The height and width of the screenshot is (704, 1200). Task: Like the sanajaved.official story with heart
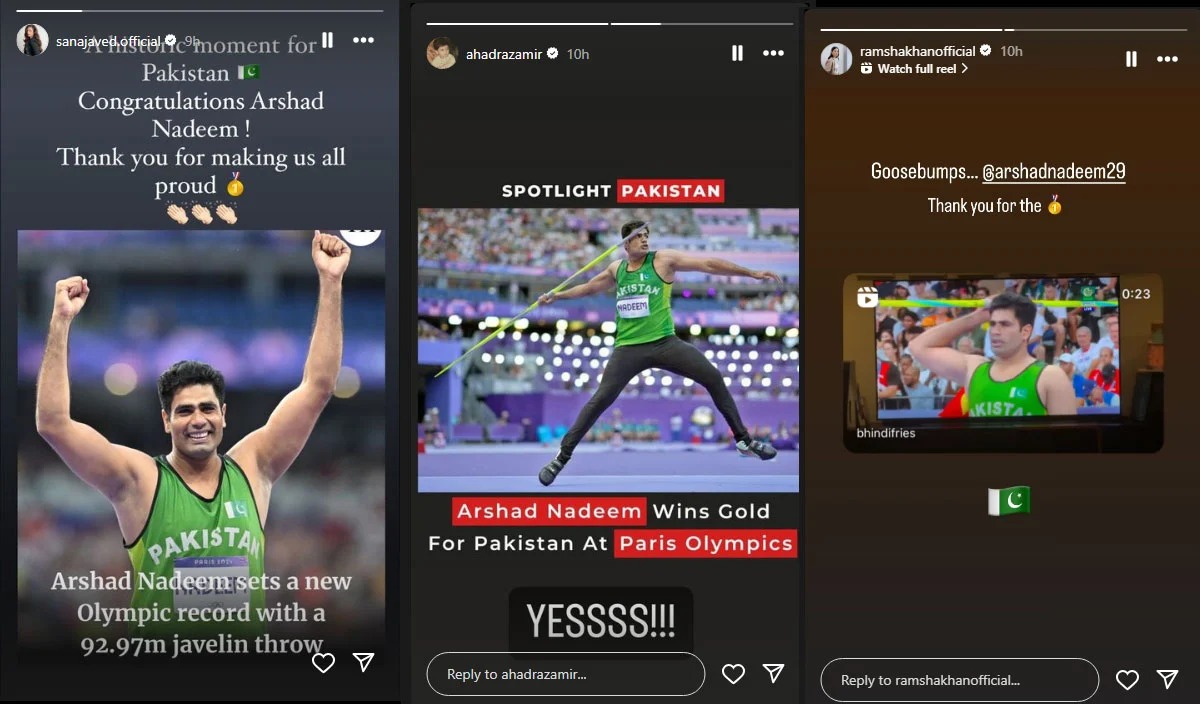[323, 662]
